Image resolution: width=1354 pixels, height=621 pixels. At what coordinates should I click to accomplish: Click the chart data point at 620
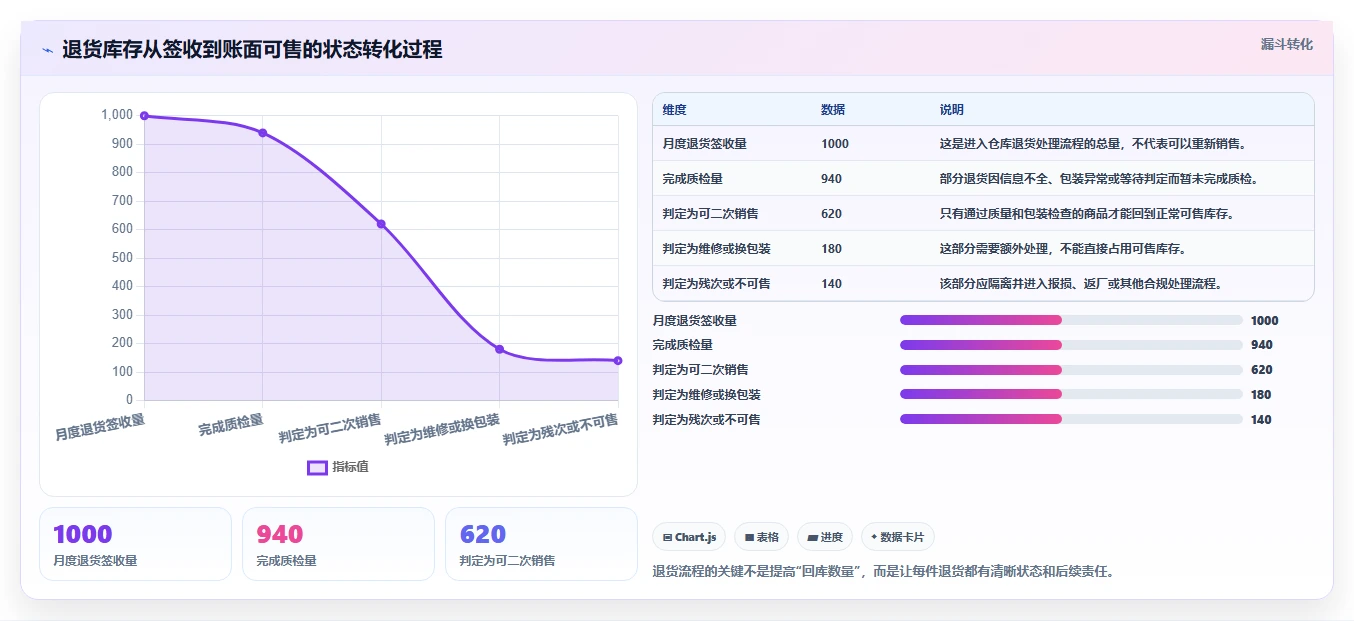click(x=381, y=224)
